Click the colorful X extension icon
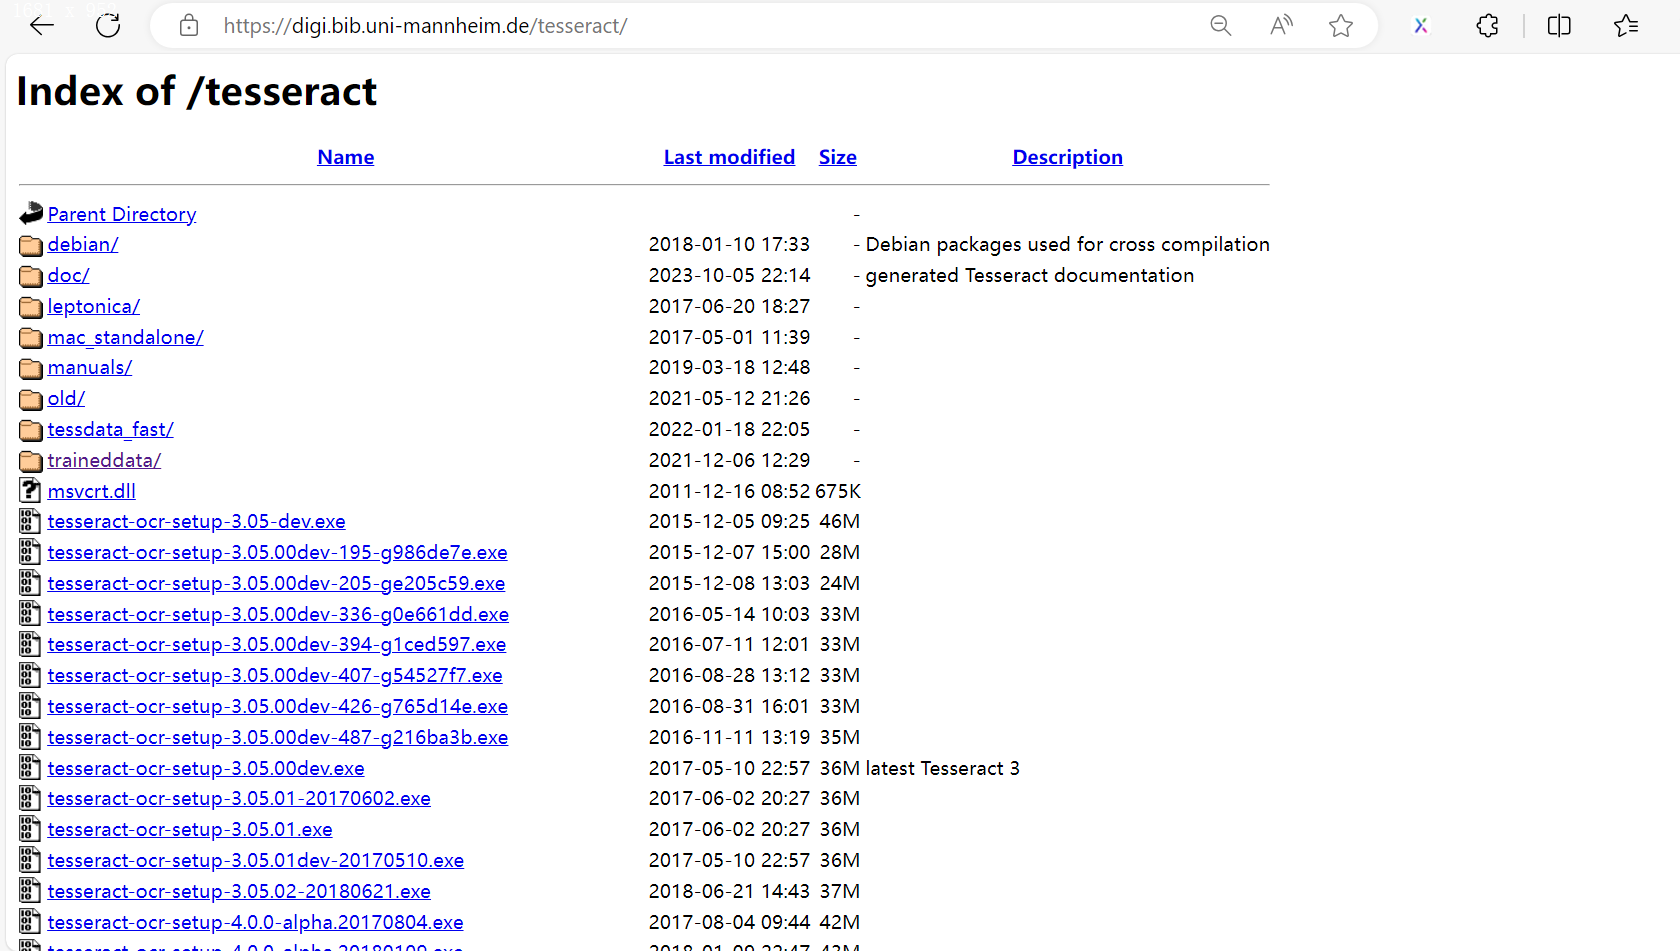The image size is (1680, 951). tap(1420, 26)
